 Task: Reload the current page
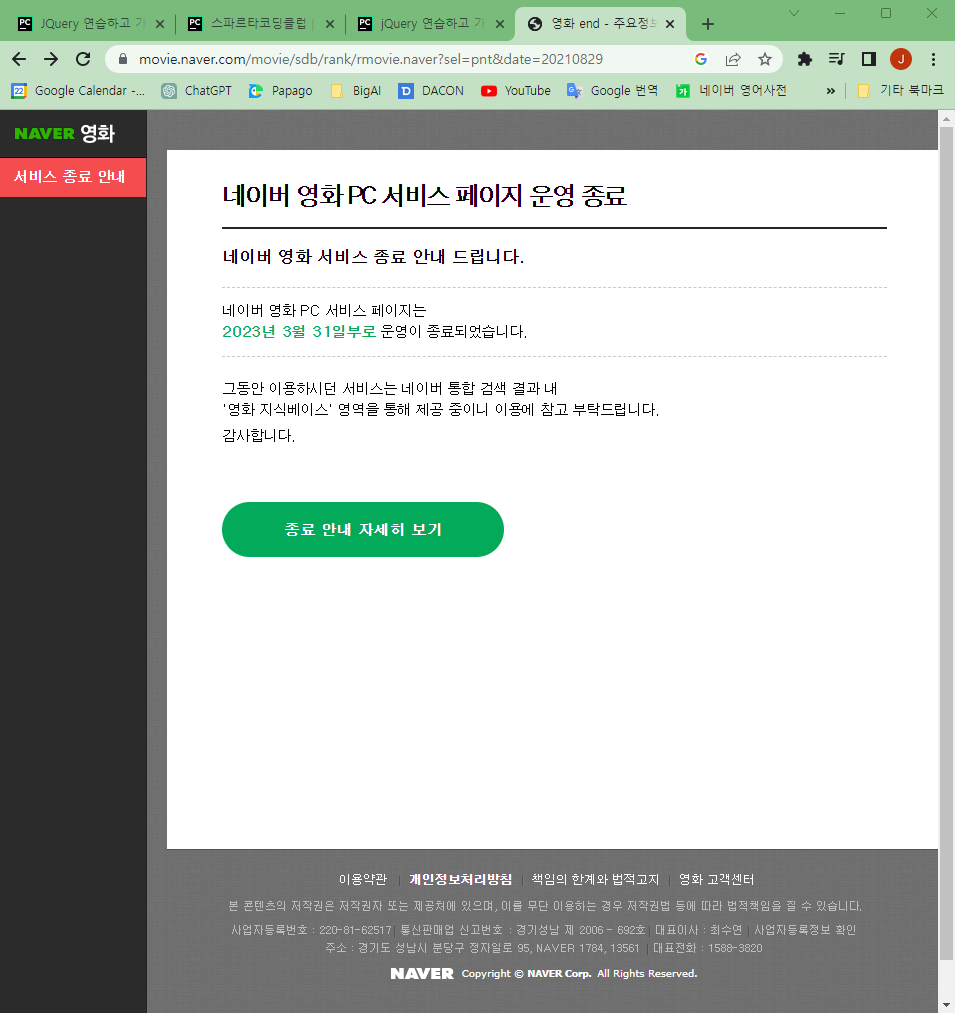pyautogui.click(x=83, y=59)
